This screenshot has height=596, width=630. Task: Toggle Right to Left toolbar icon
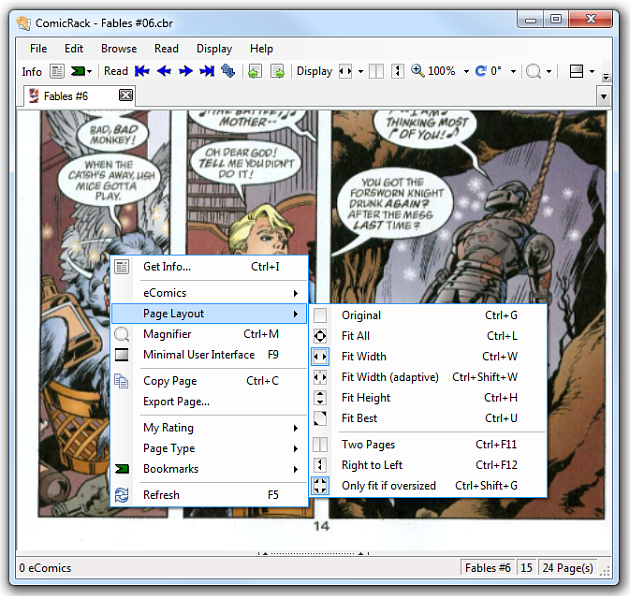(397, 72)
